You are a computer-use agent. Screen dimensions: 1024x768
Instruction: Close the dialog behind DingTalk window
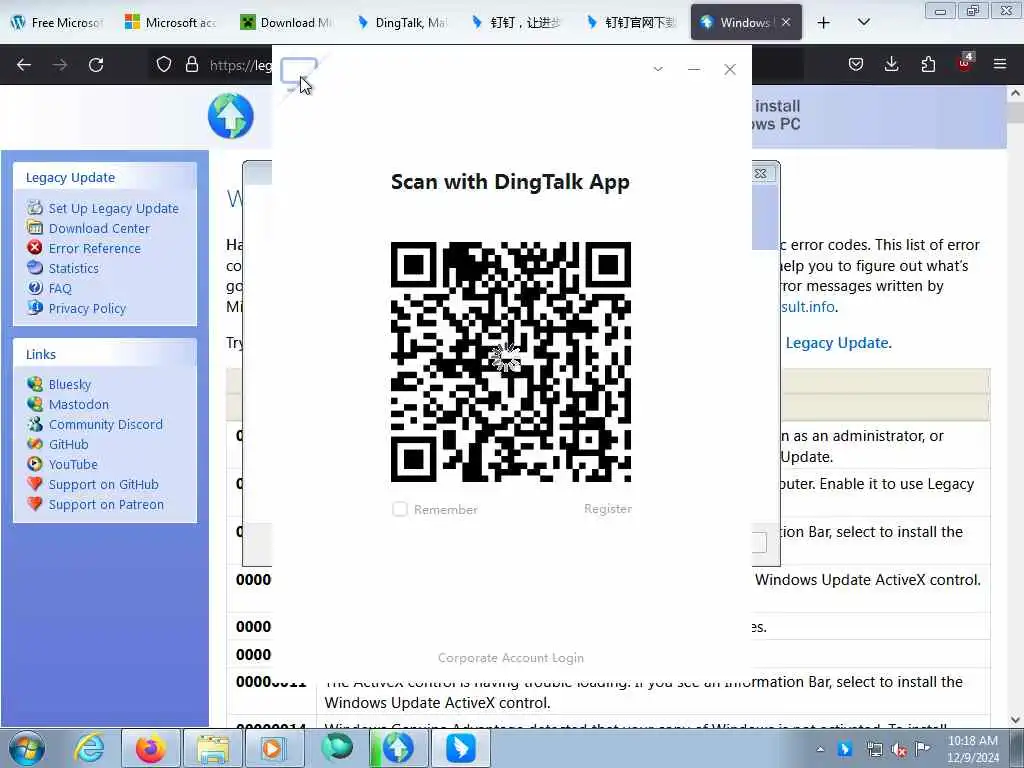[761, 174]
